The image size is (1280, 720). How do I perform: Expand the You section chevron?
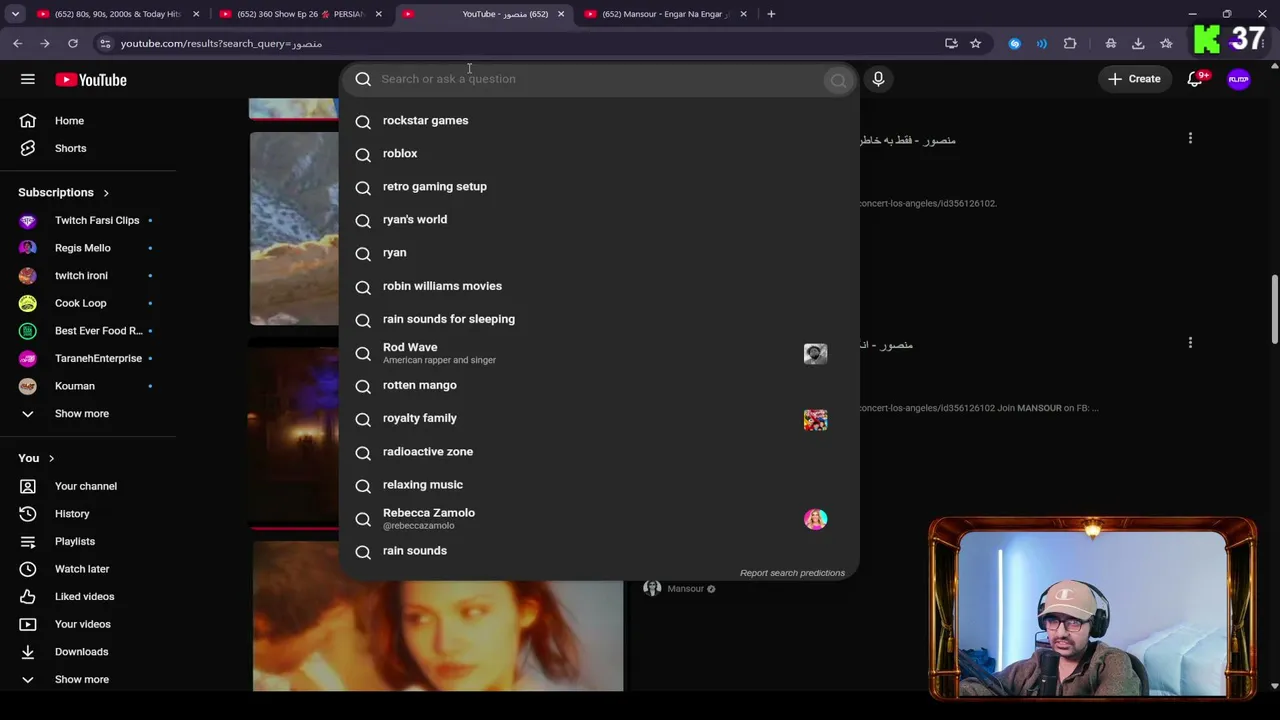(x=51, y=459)
